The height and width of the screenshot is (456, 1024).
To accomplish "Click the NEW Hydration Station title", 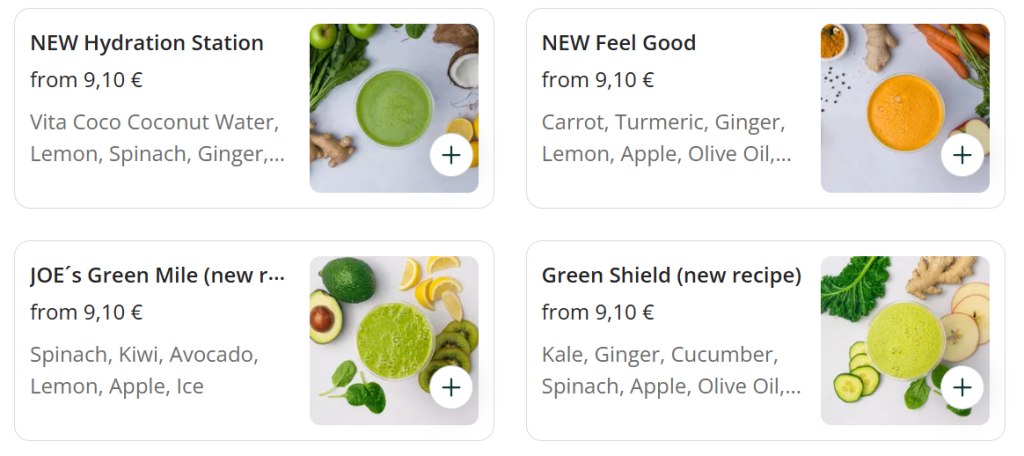I will pyautogui.click(x=147, y=43).
